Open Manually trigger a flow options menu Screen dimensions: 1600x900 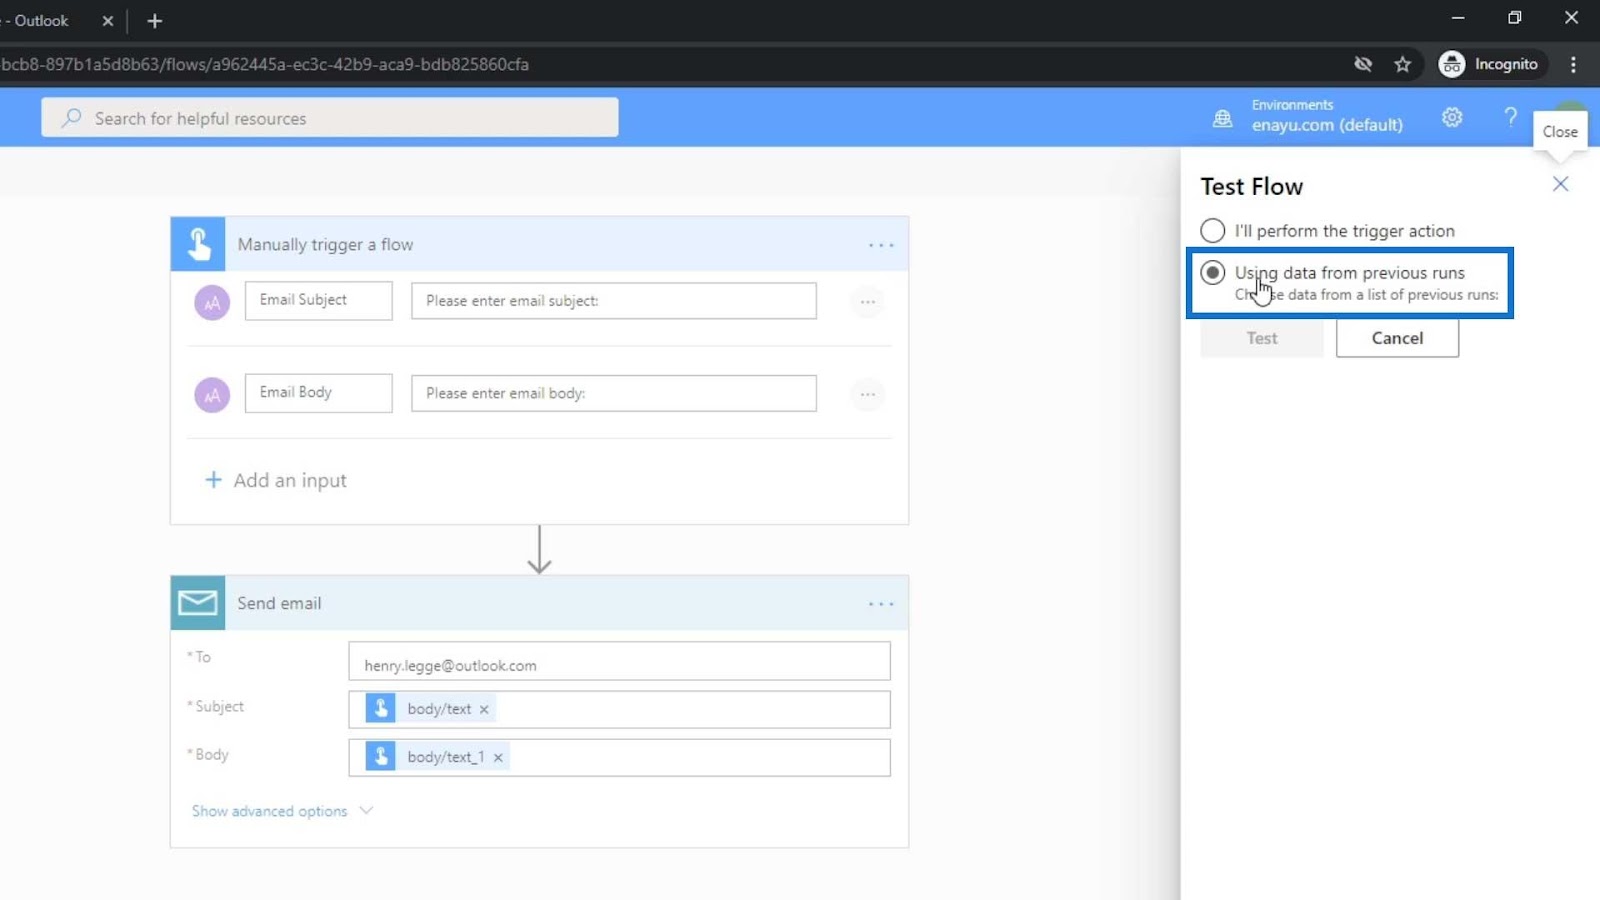pyautogui.click(x=881, y=245)
